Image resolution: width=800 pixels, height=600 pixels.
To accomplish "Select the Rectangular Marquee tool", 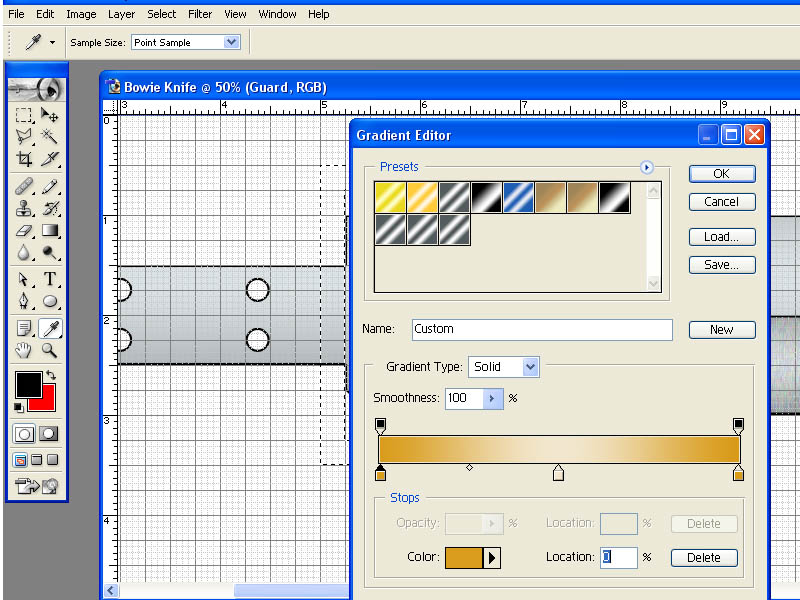I will [x=23, y=114].
